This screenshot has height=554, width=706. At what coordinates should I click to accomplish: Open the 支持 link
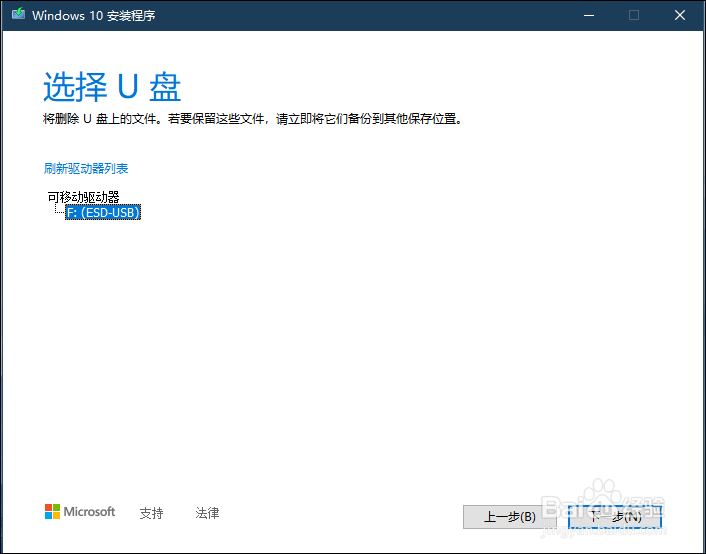[x=151, y=513]
